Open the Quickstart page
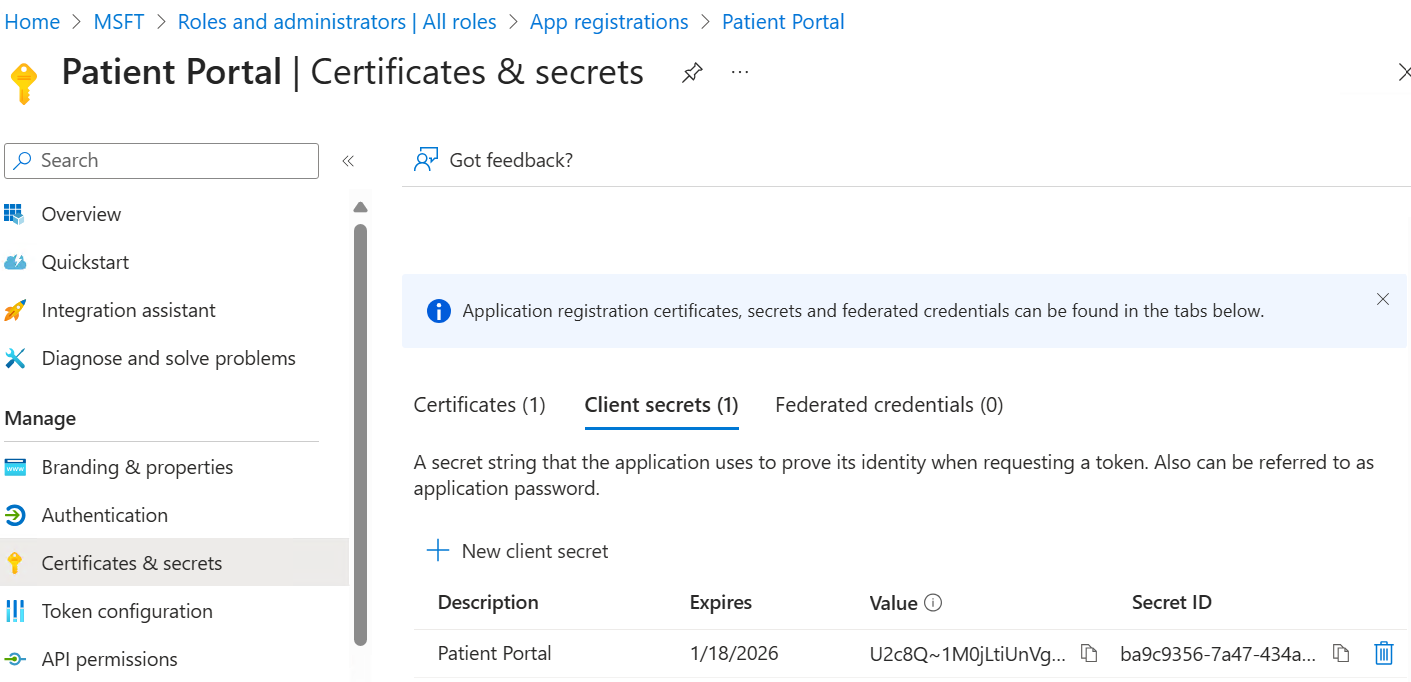 [x=85, y=262]
